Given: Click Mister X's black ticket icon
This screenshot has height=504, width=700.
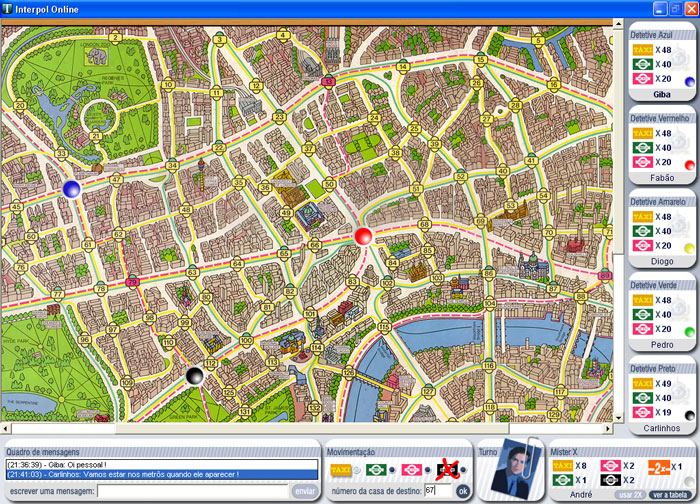Looking at the screenshot, I should [x=610, y=480].
